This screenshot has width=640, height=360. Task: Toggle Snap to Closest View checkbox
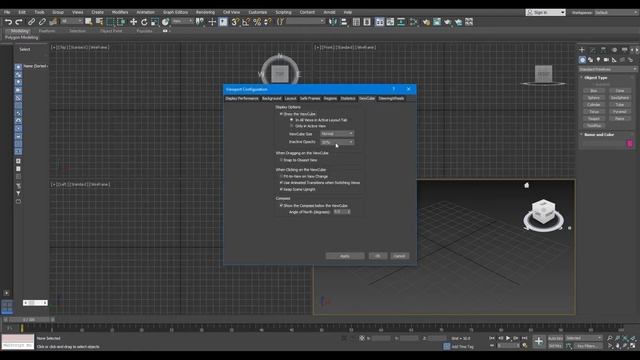tap(281, 160)
